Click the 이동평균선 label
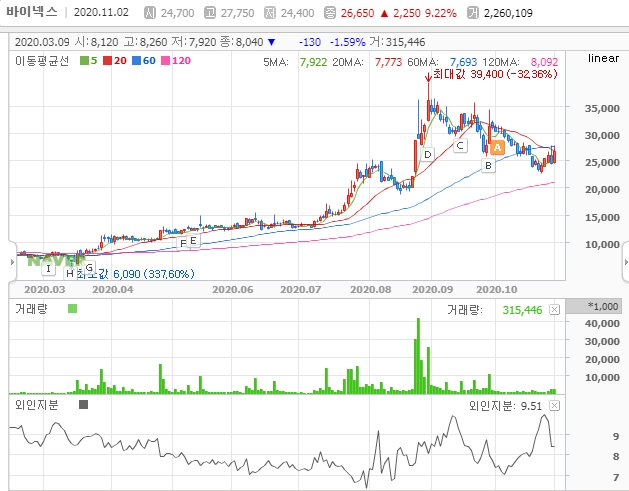Image resolution: width=629 pixels, height=491 pixels. [42, 61]
